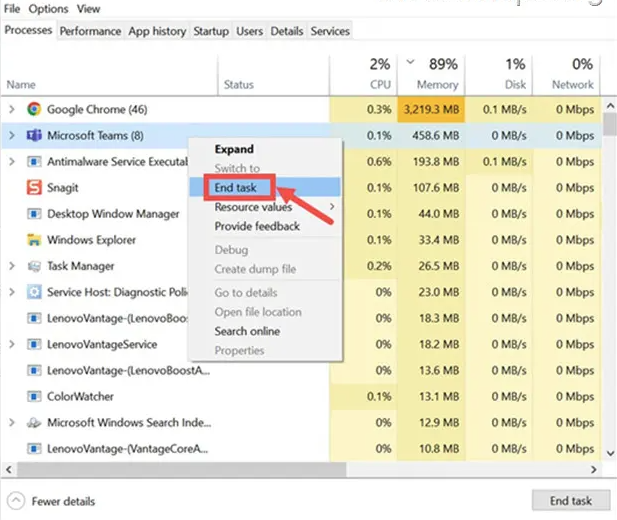617x520 pixels.
Task: Open the Options menu
Action: (48, 9)
